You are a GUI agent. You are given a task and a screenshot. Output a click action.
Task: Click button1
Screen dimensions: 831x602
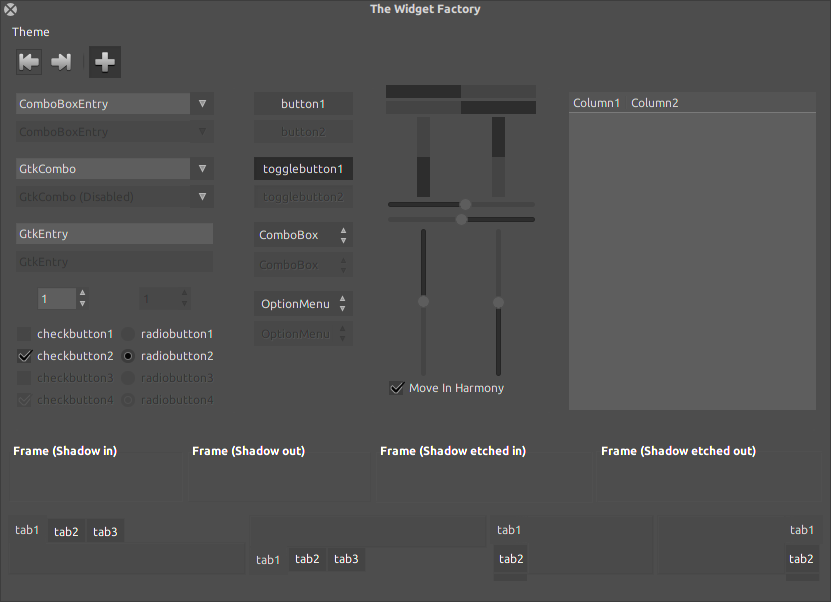coord(303,104)
